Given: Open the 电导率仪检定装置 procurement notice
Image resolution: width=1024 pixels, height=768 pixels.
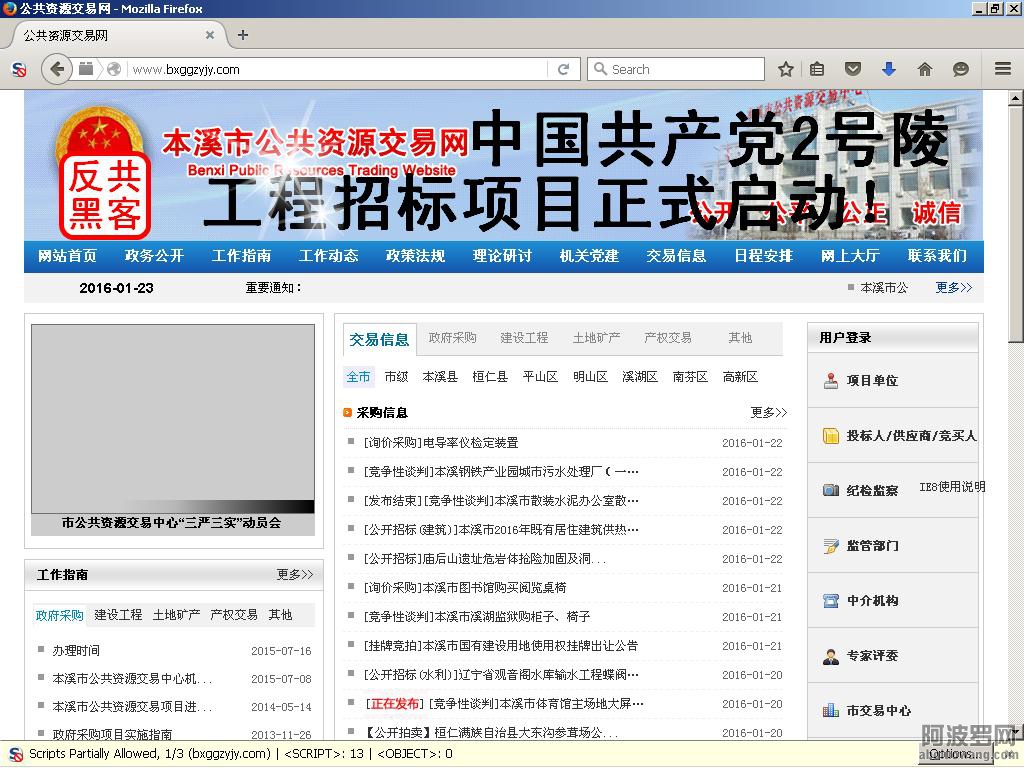Looking at the screenshot, I should pyautogui.click(x=441, y=443).
